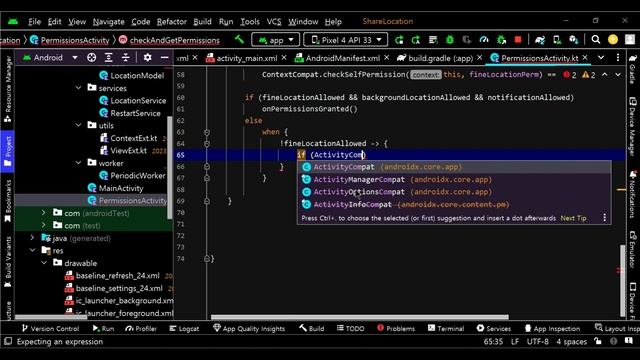Click Next Tip link in popup

pyautogui.click(x=573, y=218)
